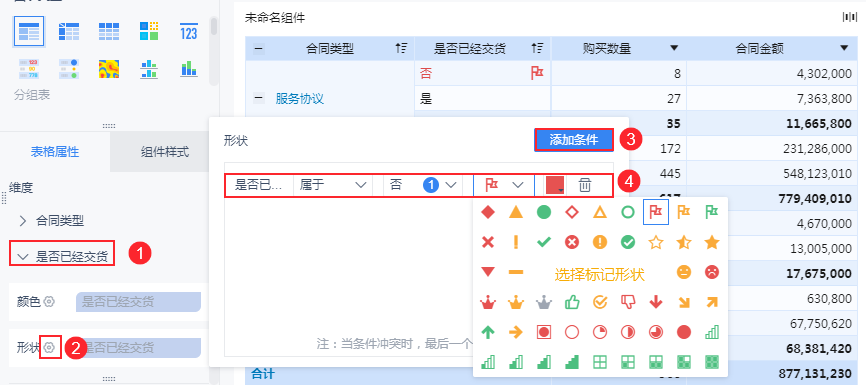Screen dimensions: 866x385
Task: Pick the green thumbs-up marker
Action: click(x=572, y=302)
